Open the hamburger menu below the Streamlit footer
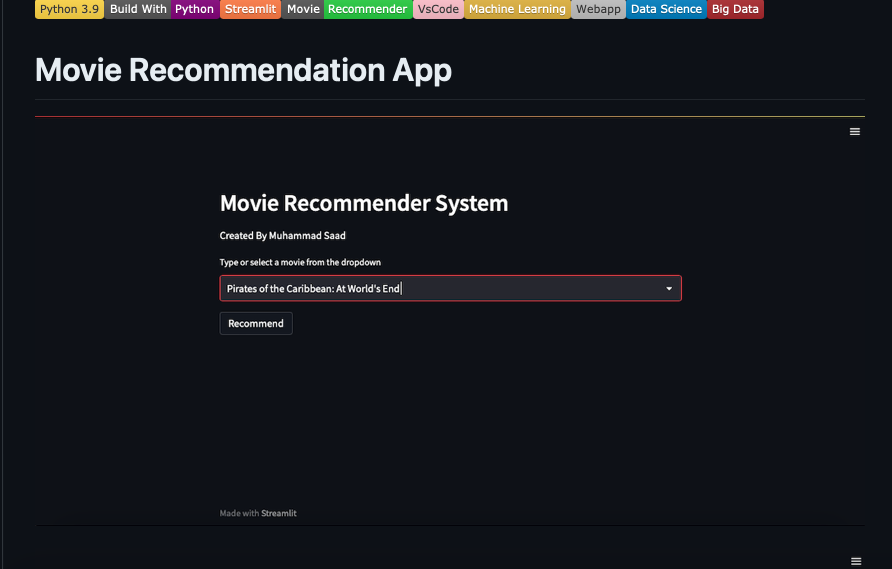Viewport: 892px width, 569px height. tap(854, 562)
